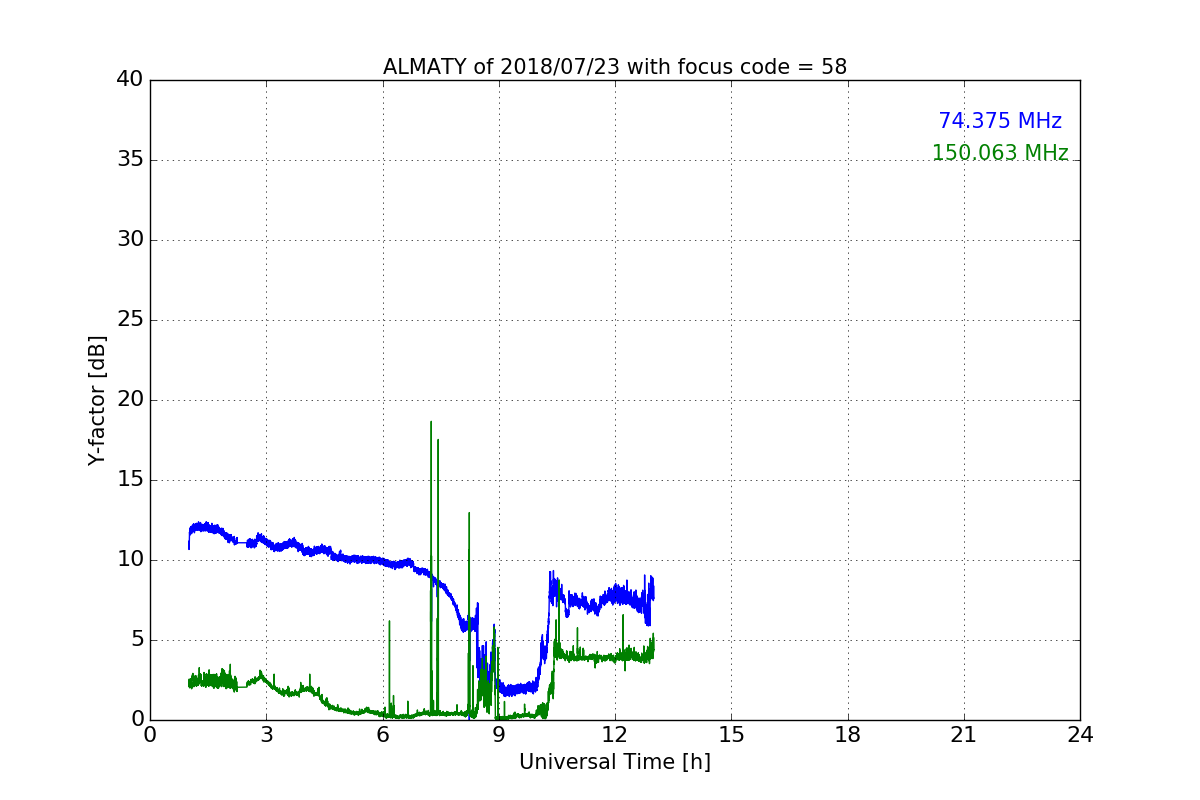Click x-axis tick label '3'
1200x800 pixels.
click(x=266, y=735)
